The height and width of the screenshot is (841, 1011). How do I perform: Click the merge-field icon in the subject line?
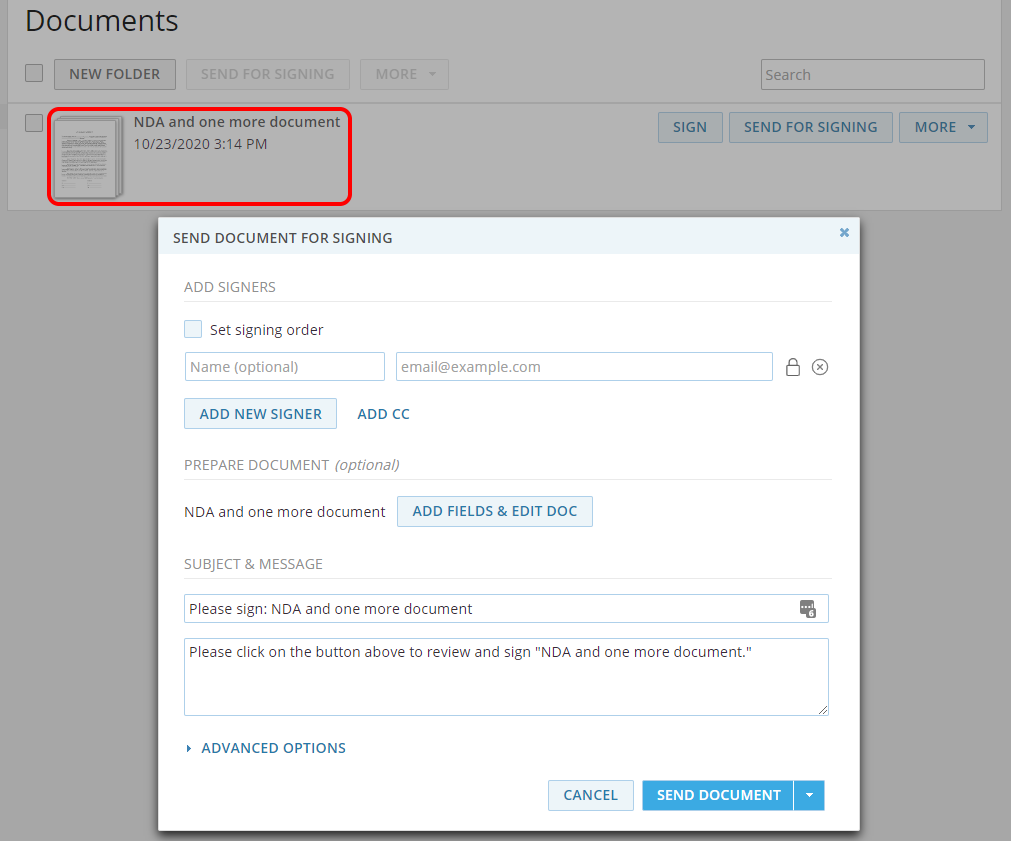(x=808, y=608)
